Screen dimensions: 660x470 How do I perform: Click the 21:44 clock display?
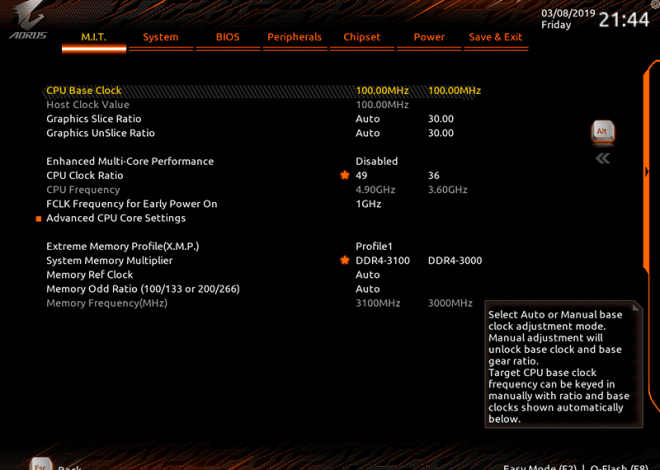pyautogui.click(x=624, y=20)
